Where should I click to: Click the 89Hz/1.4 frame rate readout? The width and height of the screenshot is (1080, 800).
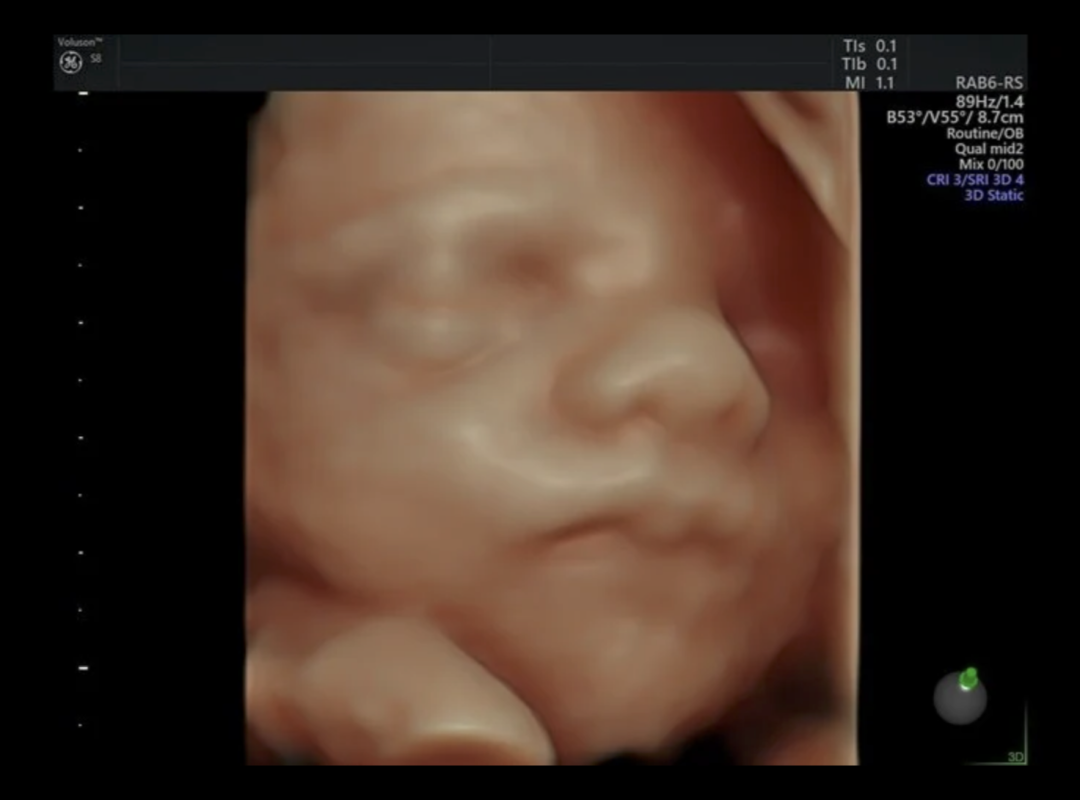(989, 101)
